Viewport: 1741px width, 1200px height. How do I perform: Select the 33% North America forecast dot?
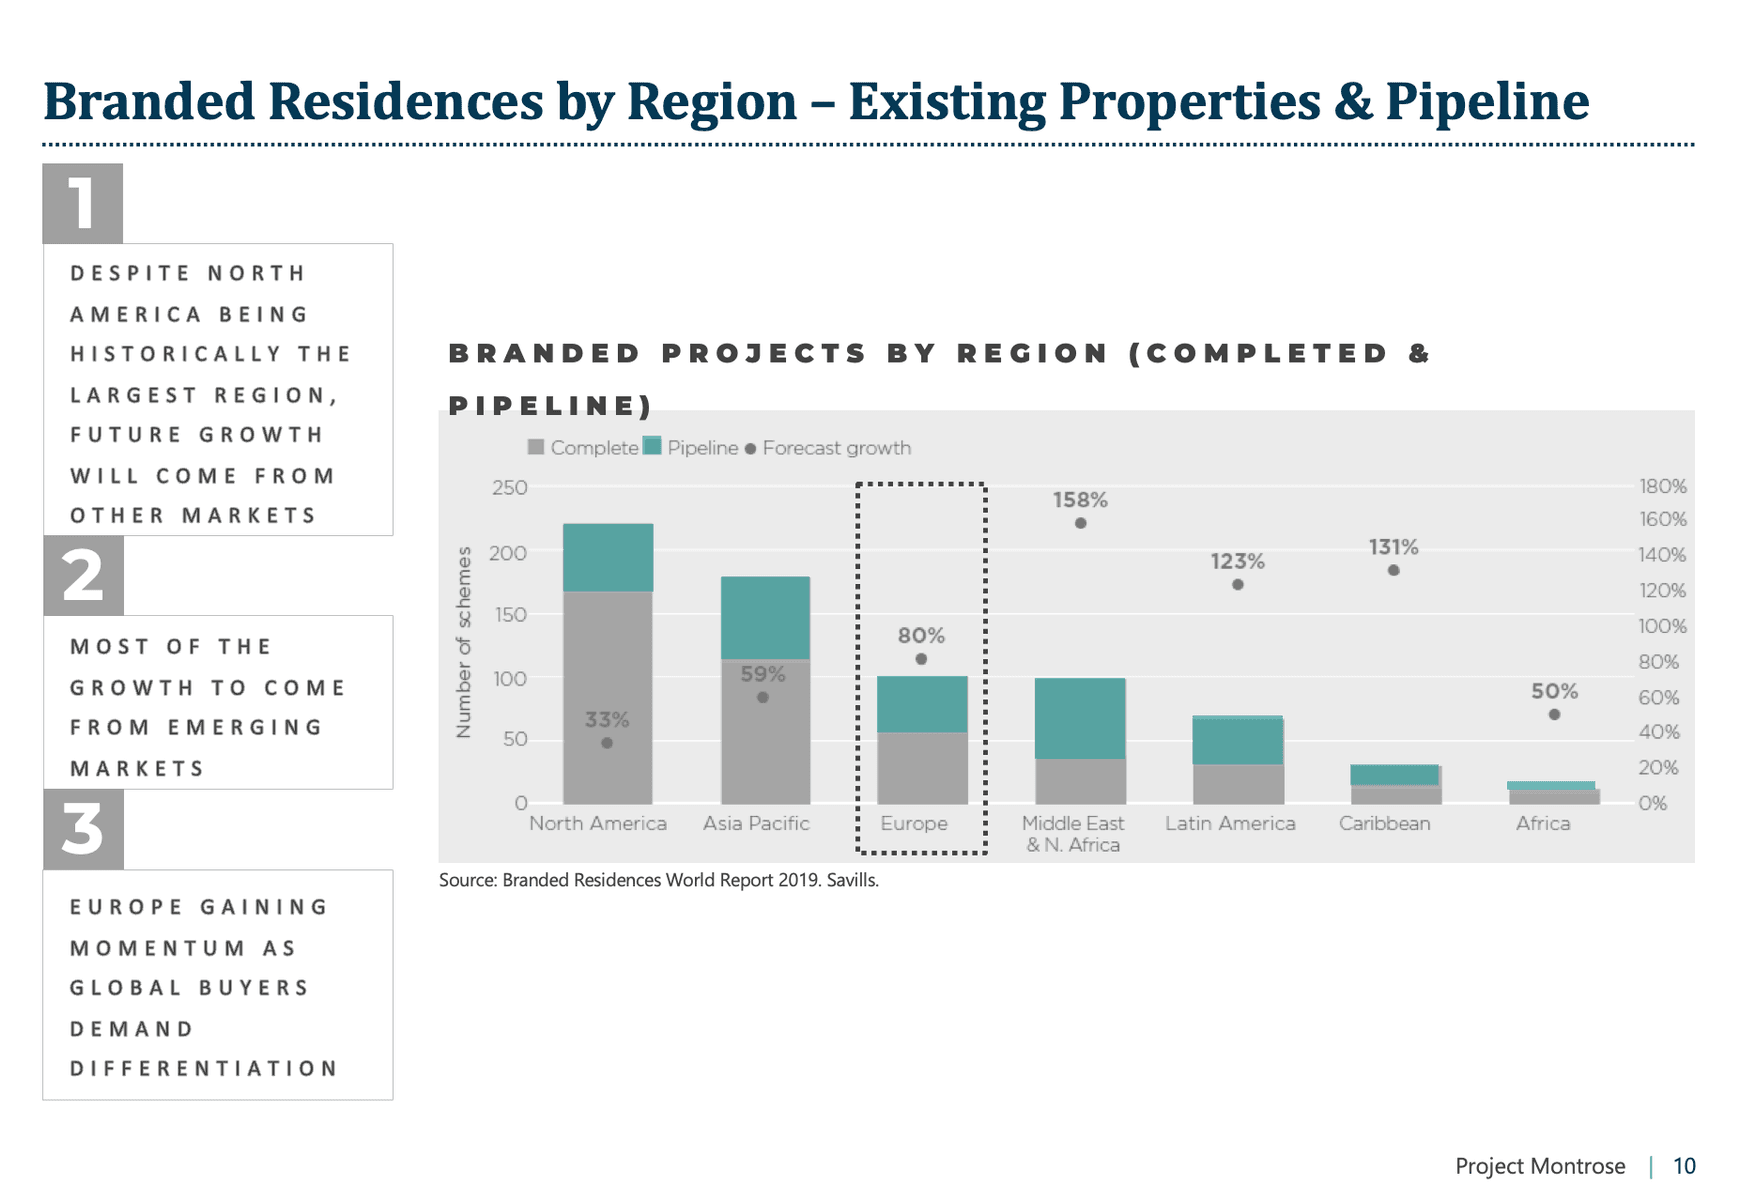tap(607, 743)
